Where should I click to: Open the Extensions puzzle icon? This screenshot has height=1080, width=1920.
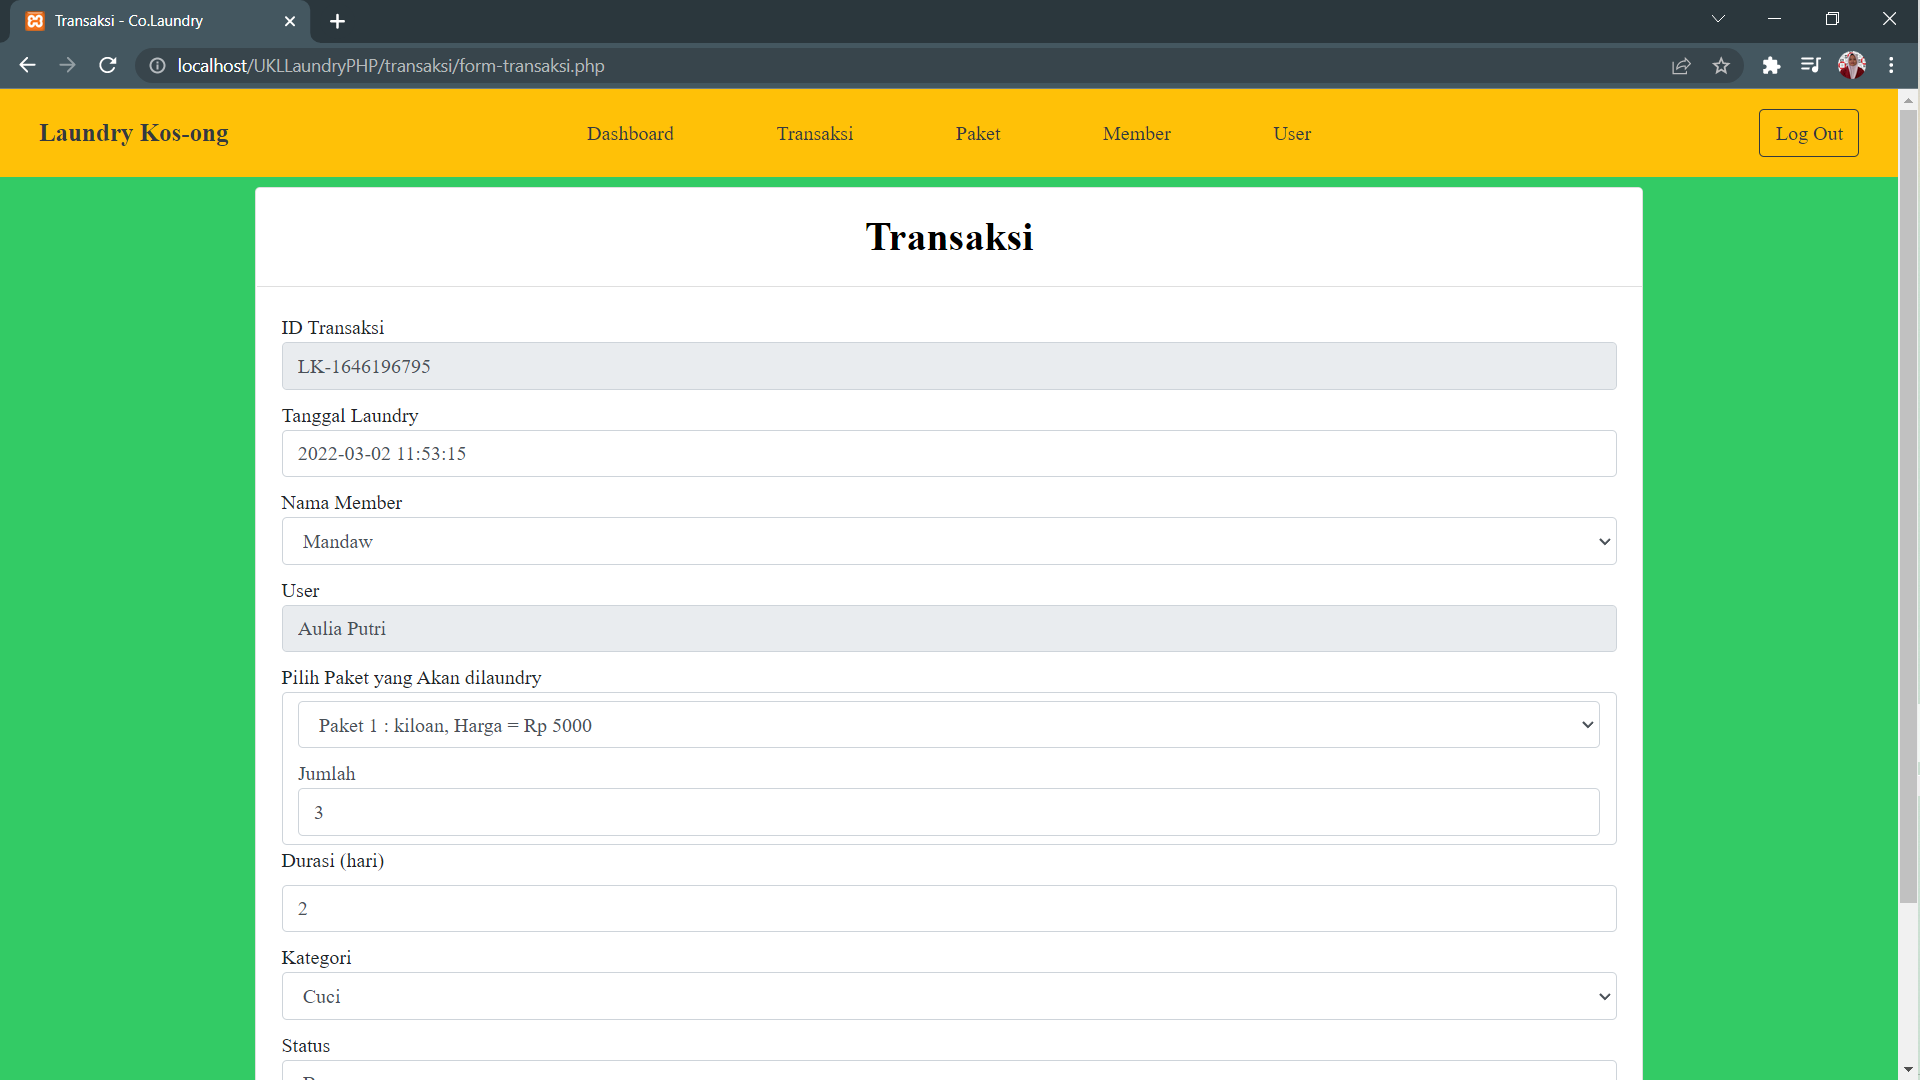pos(1771,66)
